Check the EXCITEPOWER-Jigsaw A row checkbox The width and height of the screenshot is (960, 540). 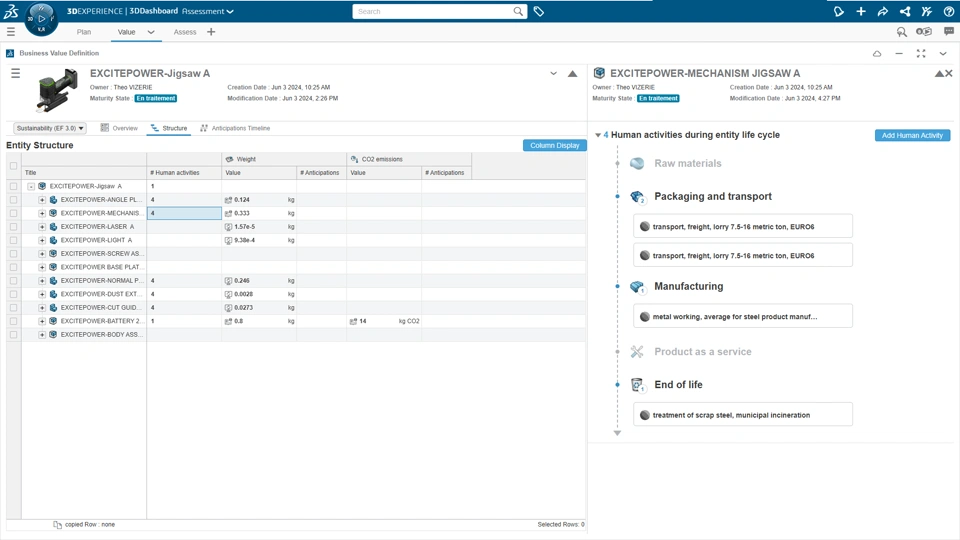13,186
